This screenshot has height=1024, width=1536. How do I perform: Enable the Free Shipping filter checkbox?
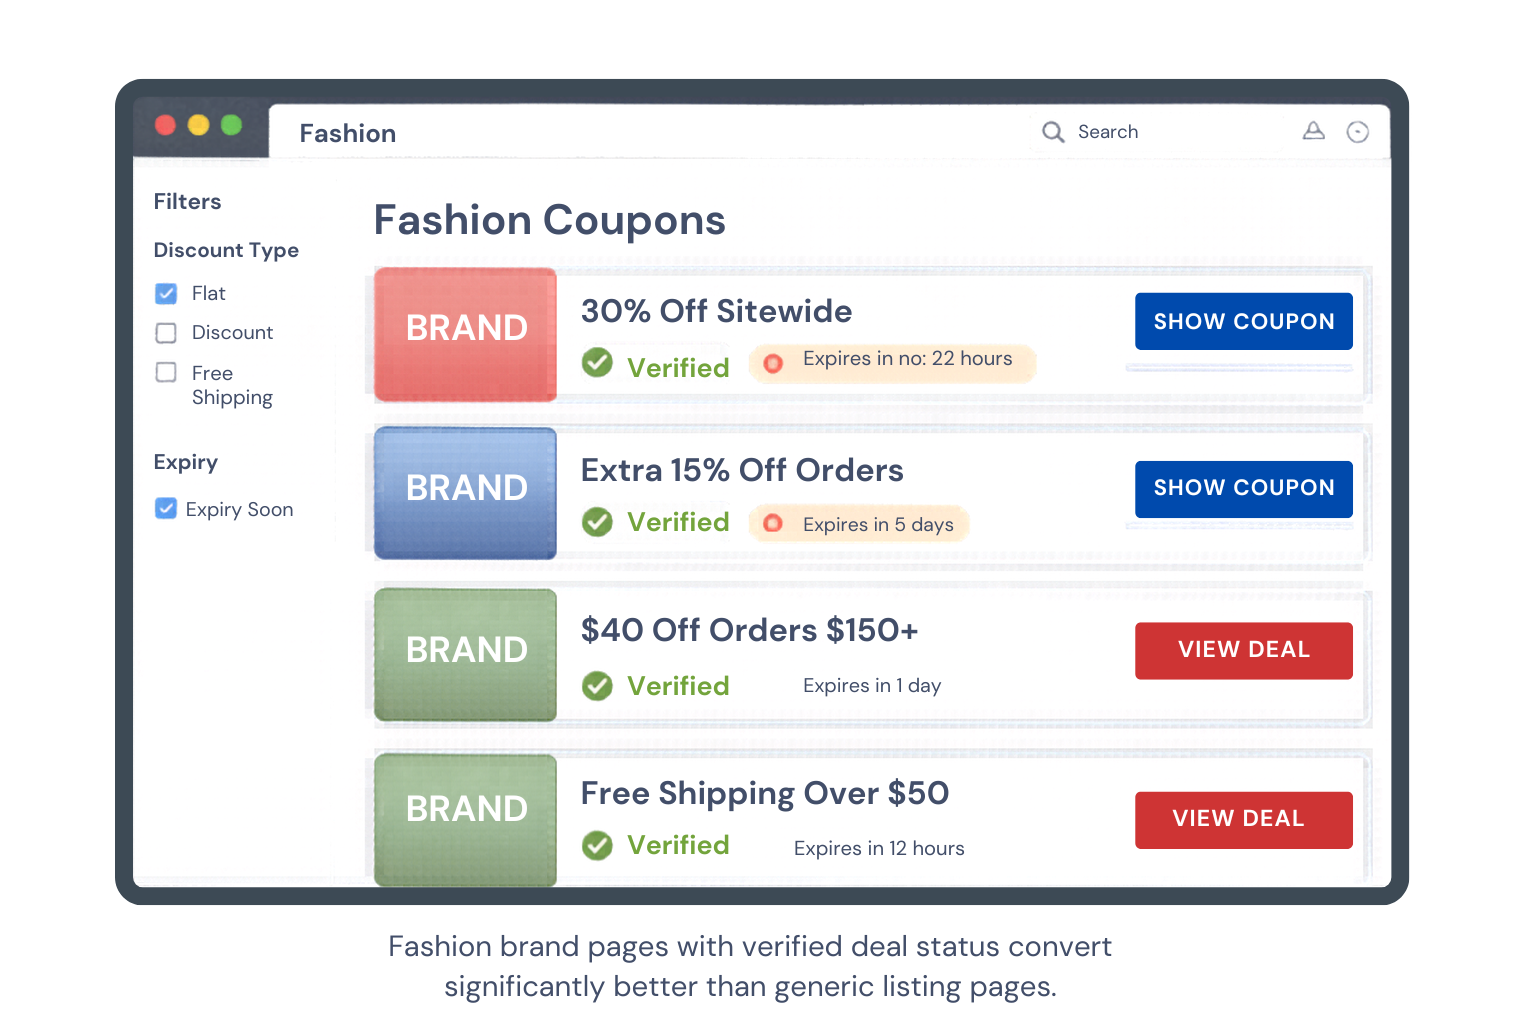tap(166, 373)
